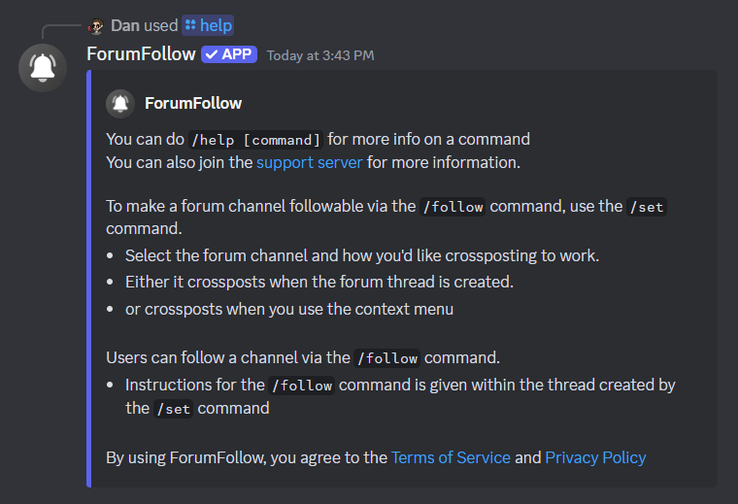Screen dimensions: 738x504
Task: Click the /help [command] code snippet
Action: point(256,140)
